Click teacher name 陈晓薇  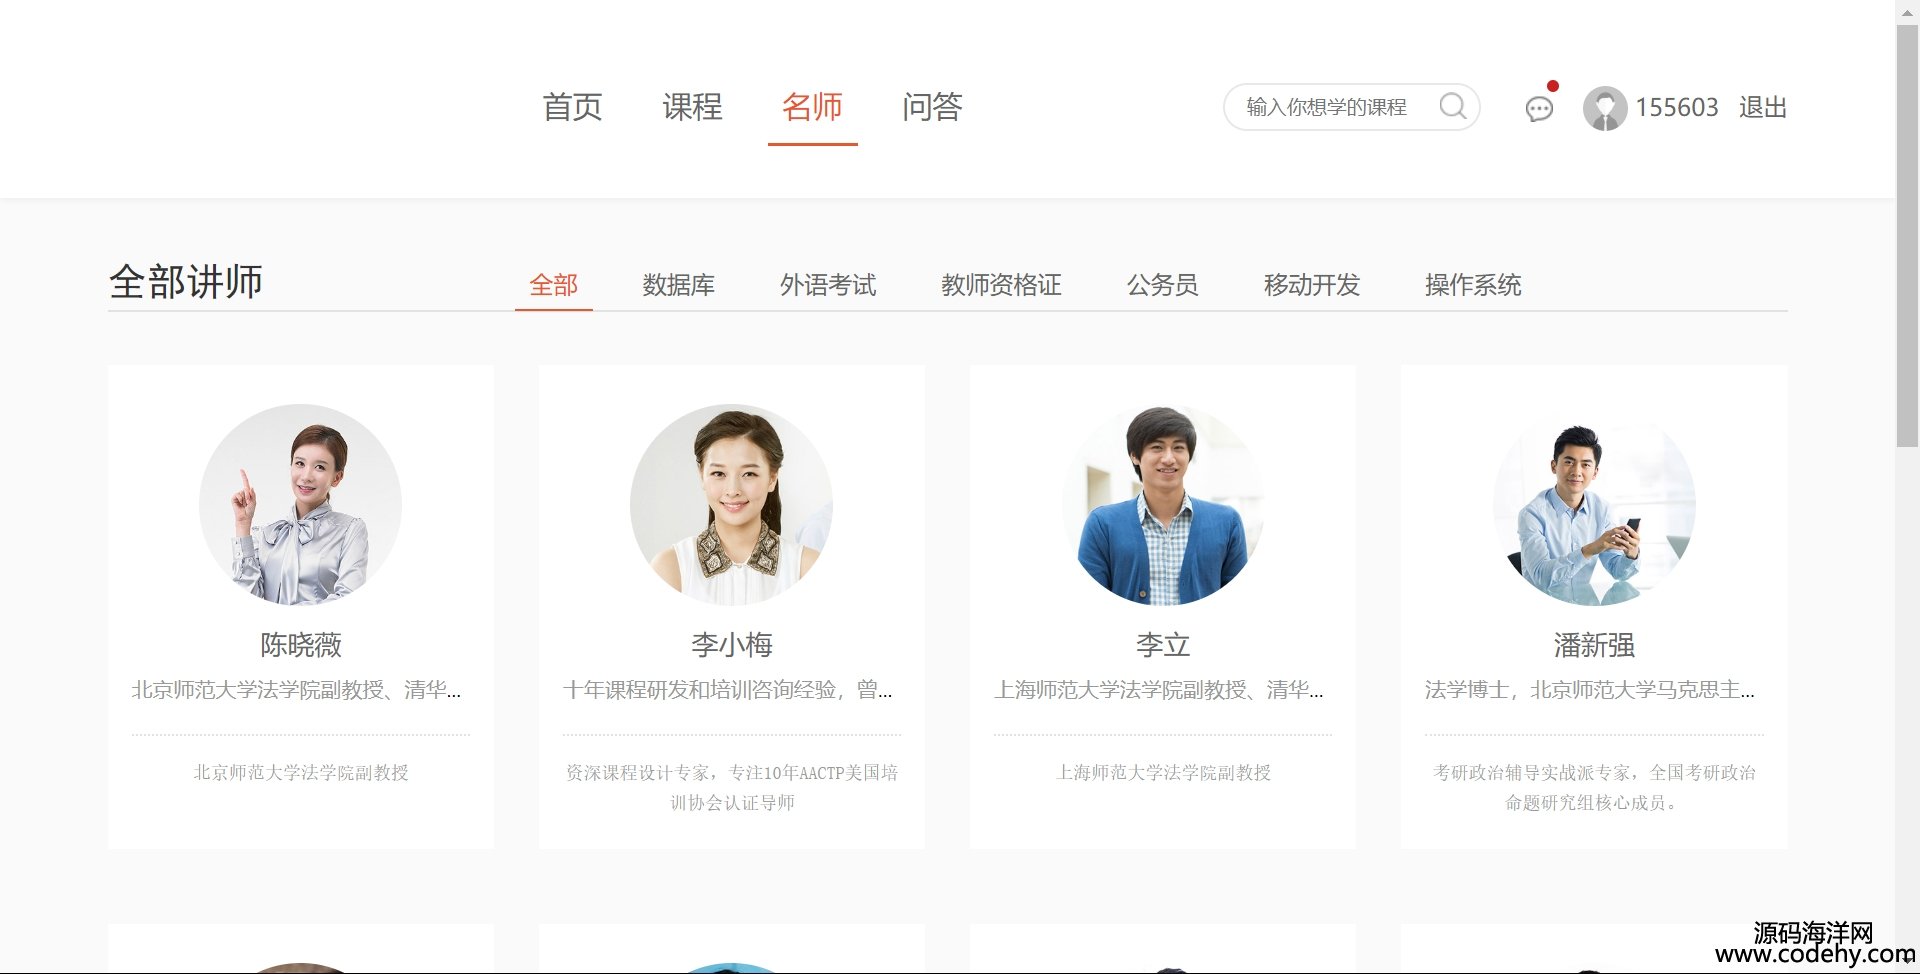tap(301, 645)
